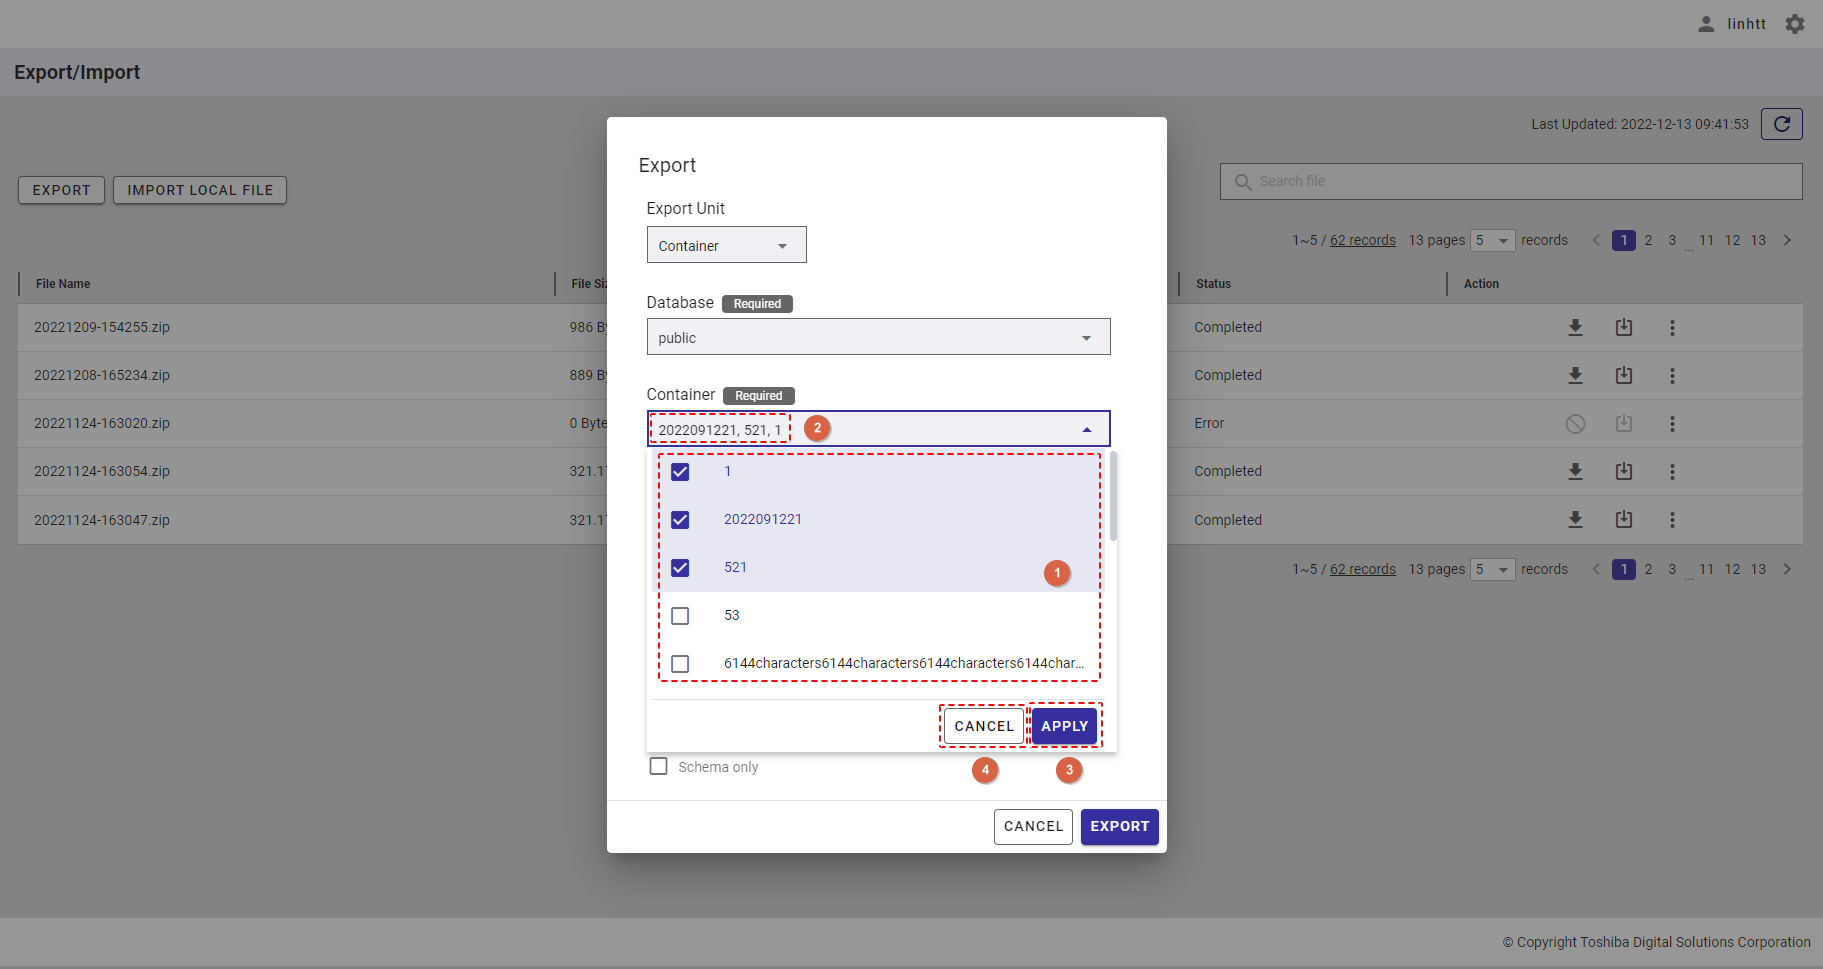Open more options for 20221124-163020.zip row
Viewport: 1823px width, 969px height.
(1671, 424)
